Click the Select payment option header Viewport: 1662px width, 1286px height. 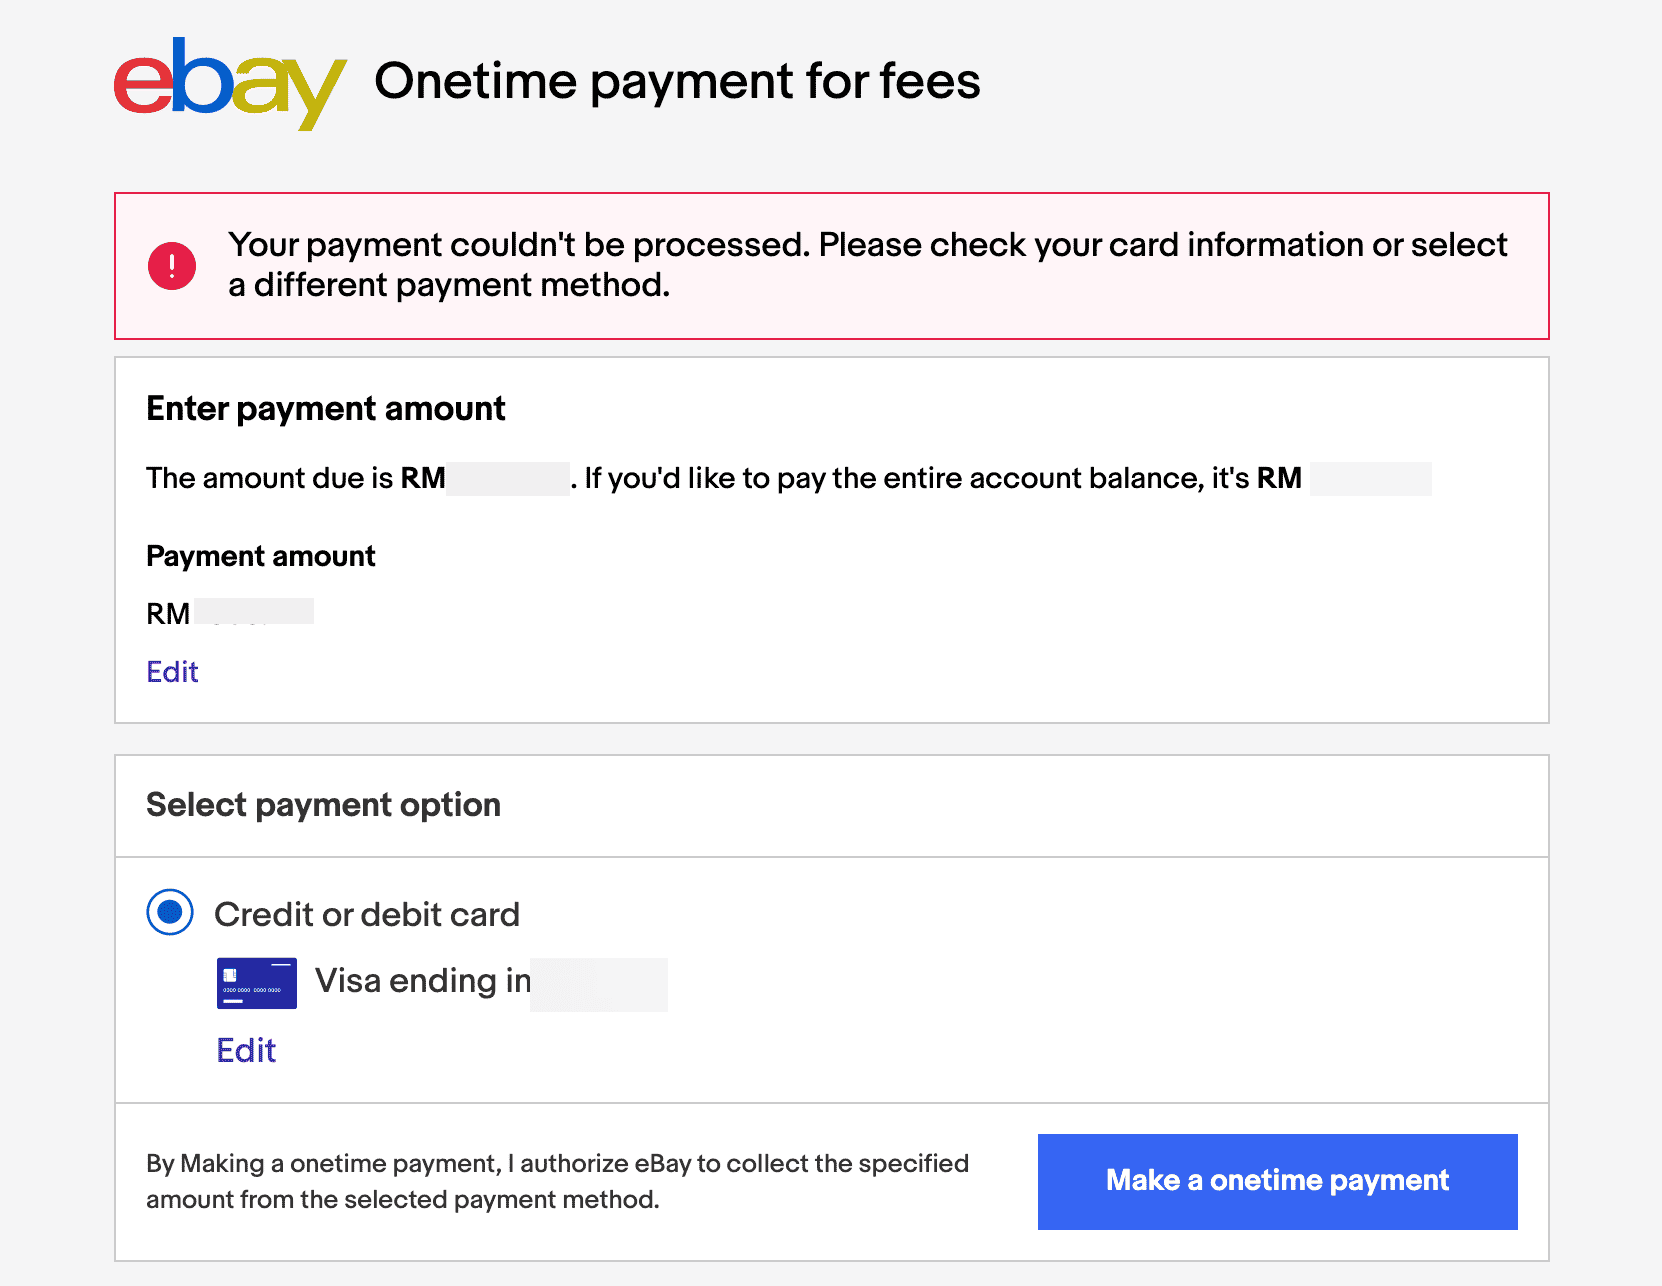click(323, 805)
